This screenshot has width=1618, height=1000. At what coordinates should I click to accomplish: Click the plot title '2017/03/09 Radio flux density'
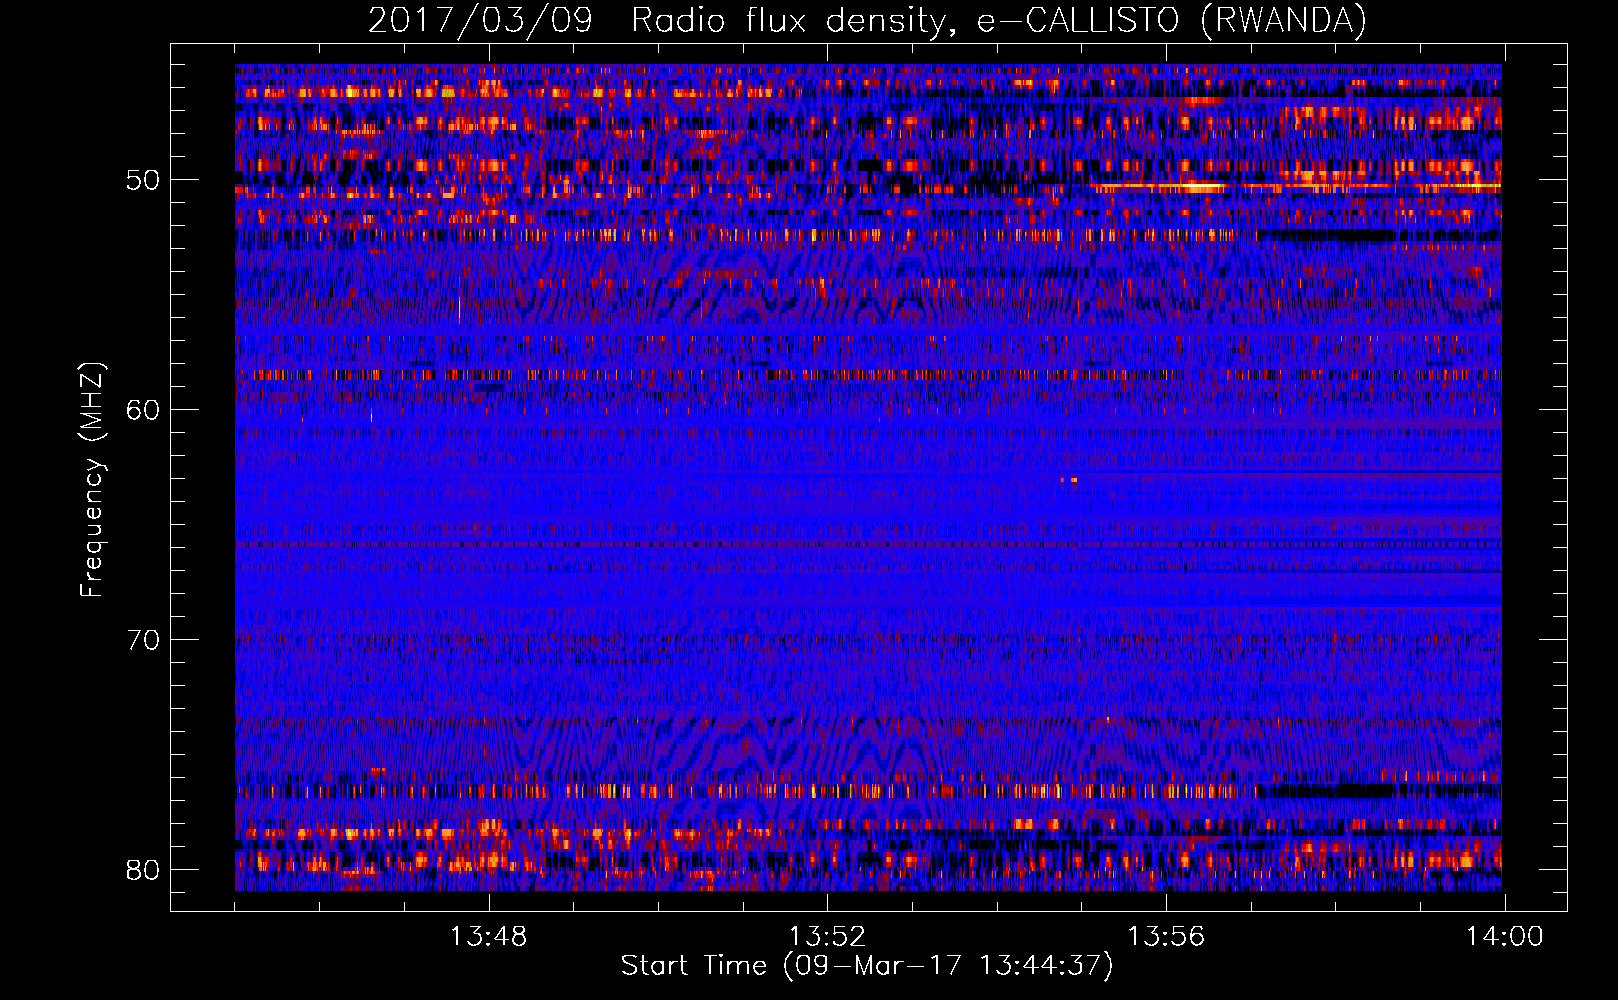coord(867,20)
